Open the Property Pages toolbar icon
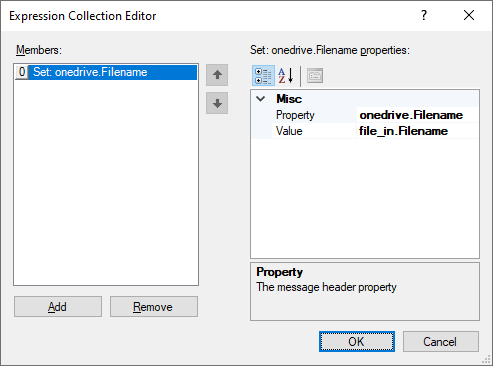The width and height of the screenshot is (493, 366). [315, 76]
